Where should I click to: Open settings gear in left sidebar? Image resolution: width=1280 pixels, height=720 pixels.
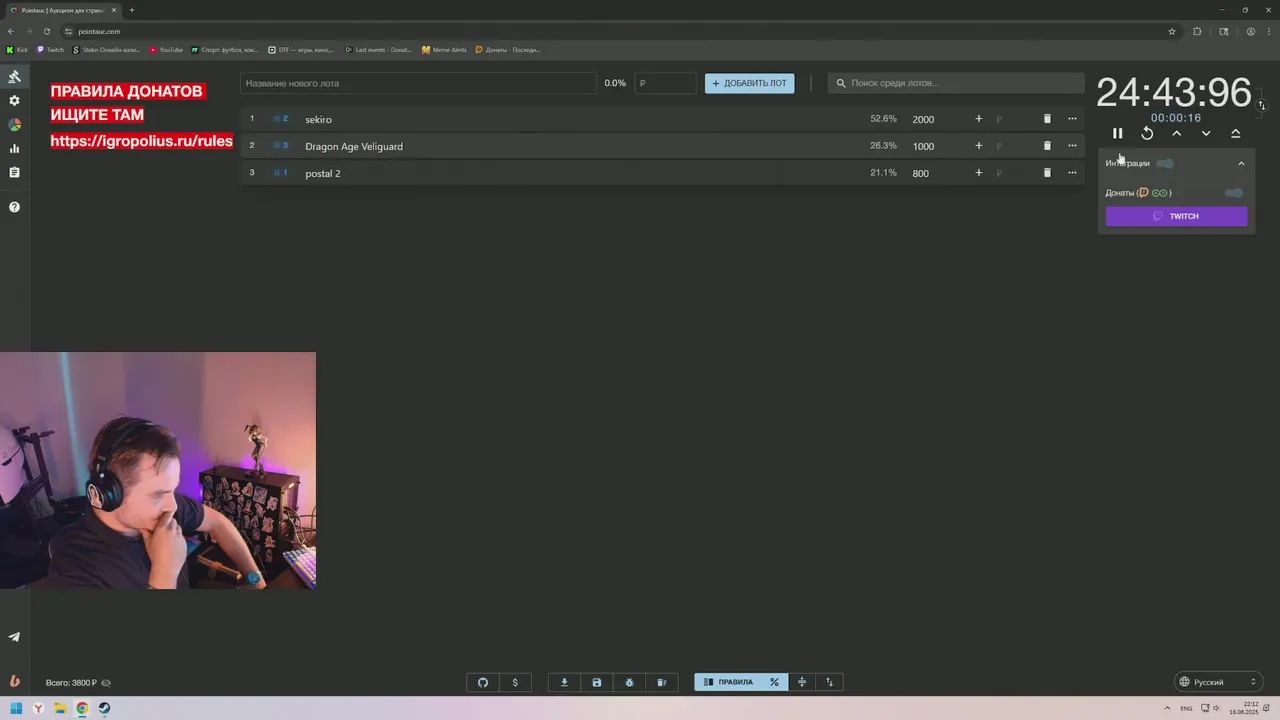14,101
